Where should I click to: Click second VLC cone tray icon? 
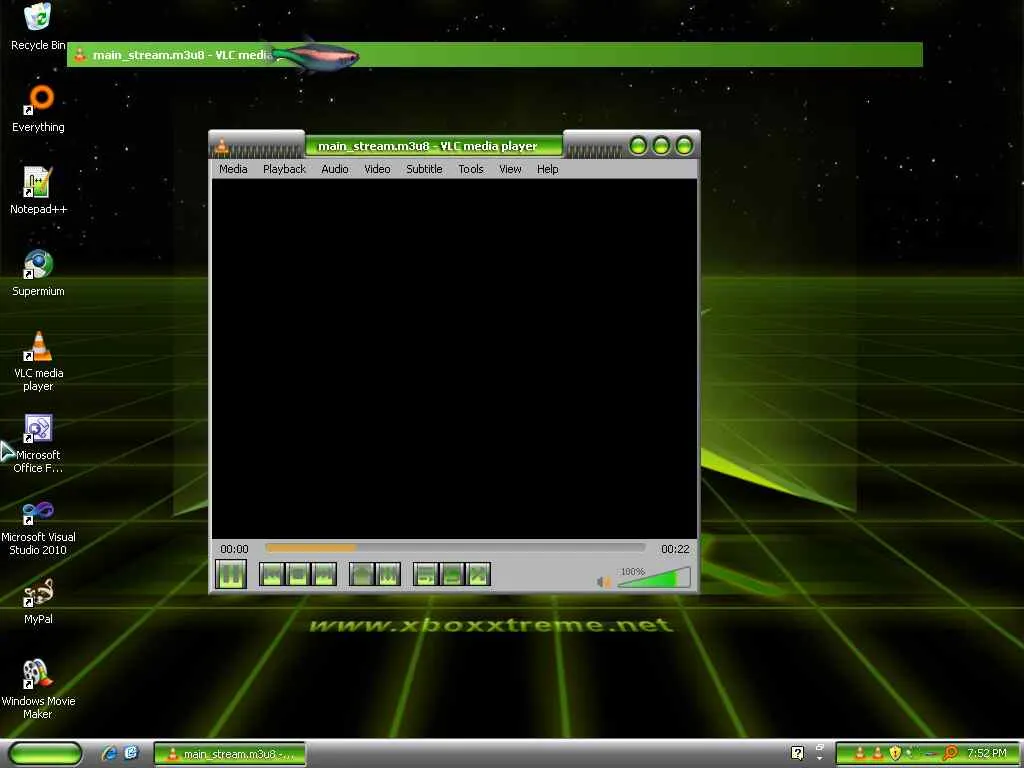click(878, 754)
